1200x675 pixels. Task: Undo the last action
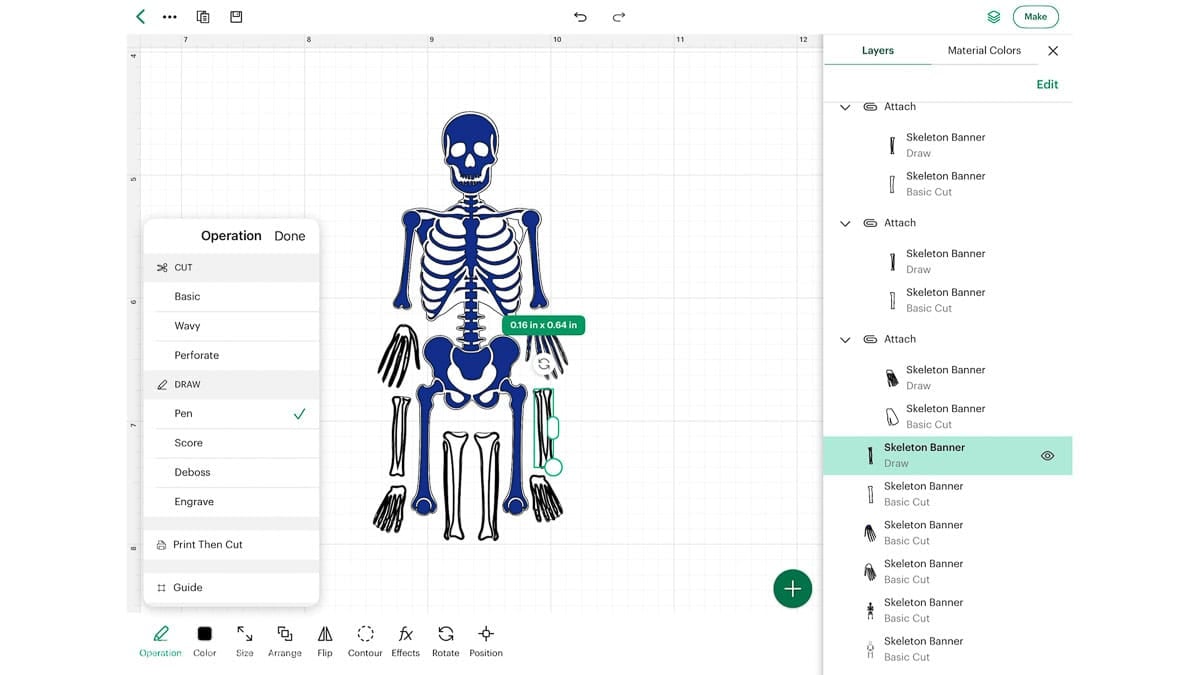click(580, 17)
